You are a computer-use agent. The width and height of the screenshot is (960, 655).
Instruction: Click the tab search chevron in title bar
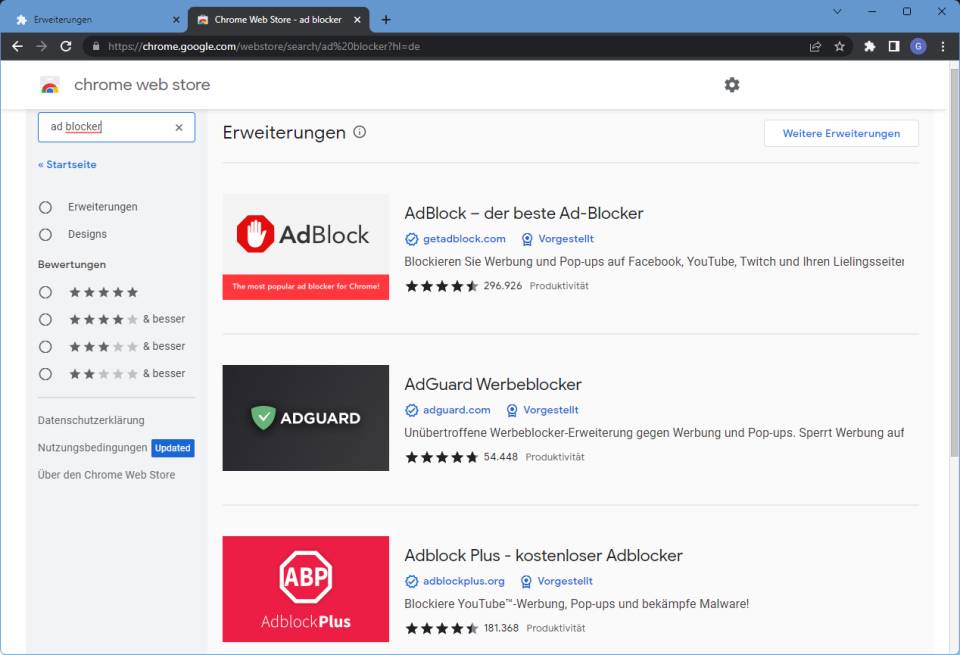coord(837,11)
